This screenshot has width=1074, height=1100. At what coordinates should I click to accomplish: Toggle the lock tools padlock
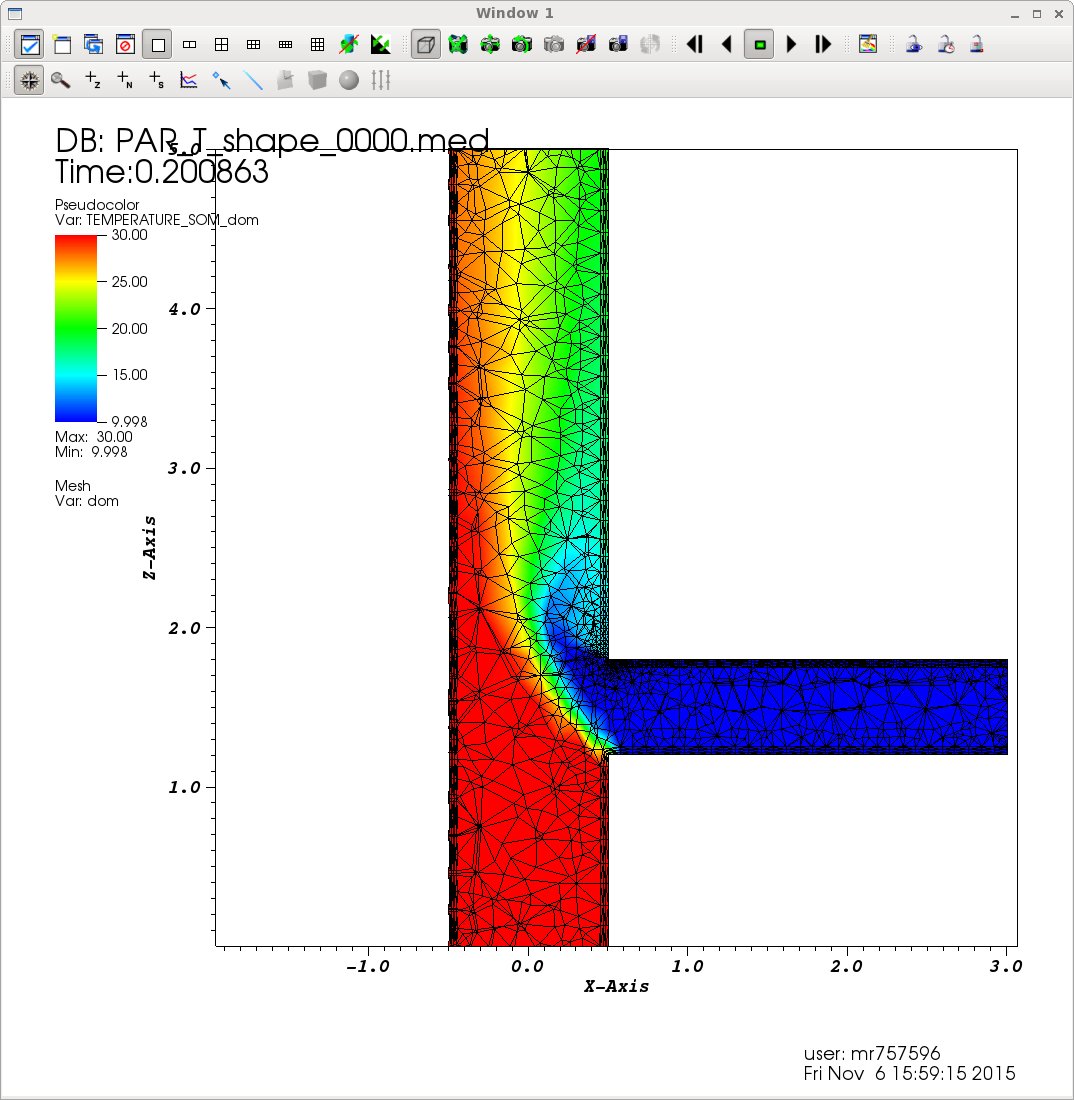(976, 45)
